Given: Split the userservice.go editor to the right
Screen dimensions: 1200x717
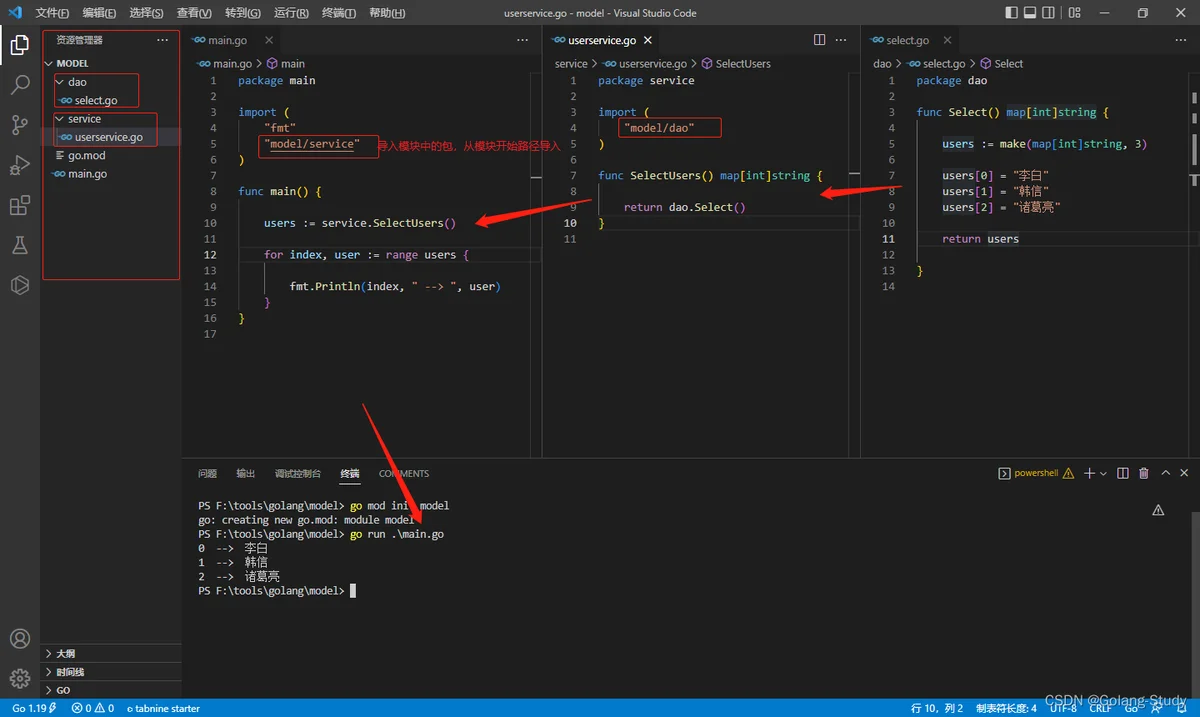Looking at the screenshot, I should click(x=819, y=40).
